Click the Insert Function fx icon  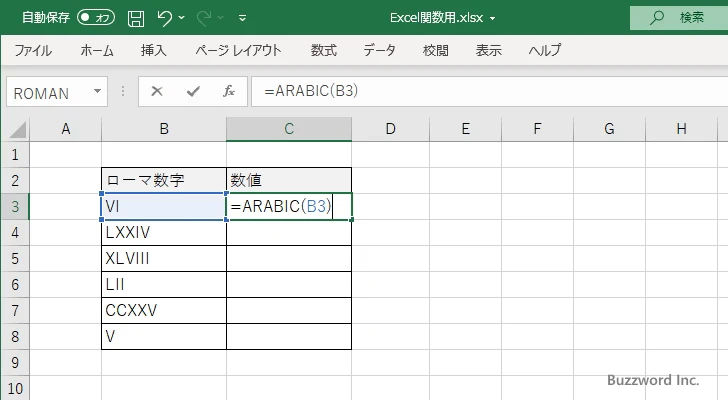click(229, 91)
